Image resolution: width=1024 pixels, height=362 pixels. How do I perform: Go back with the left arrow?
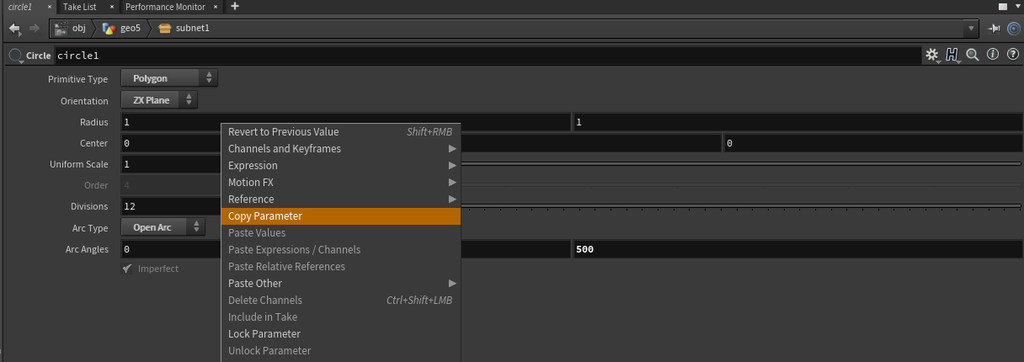tap(14, 29)
